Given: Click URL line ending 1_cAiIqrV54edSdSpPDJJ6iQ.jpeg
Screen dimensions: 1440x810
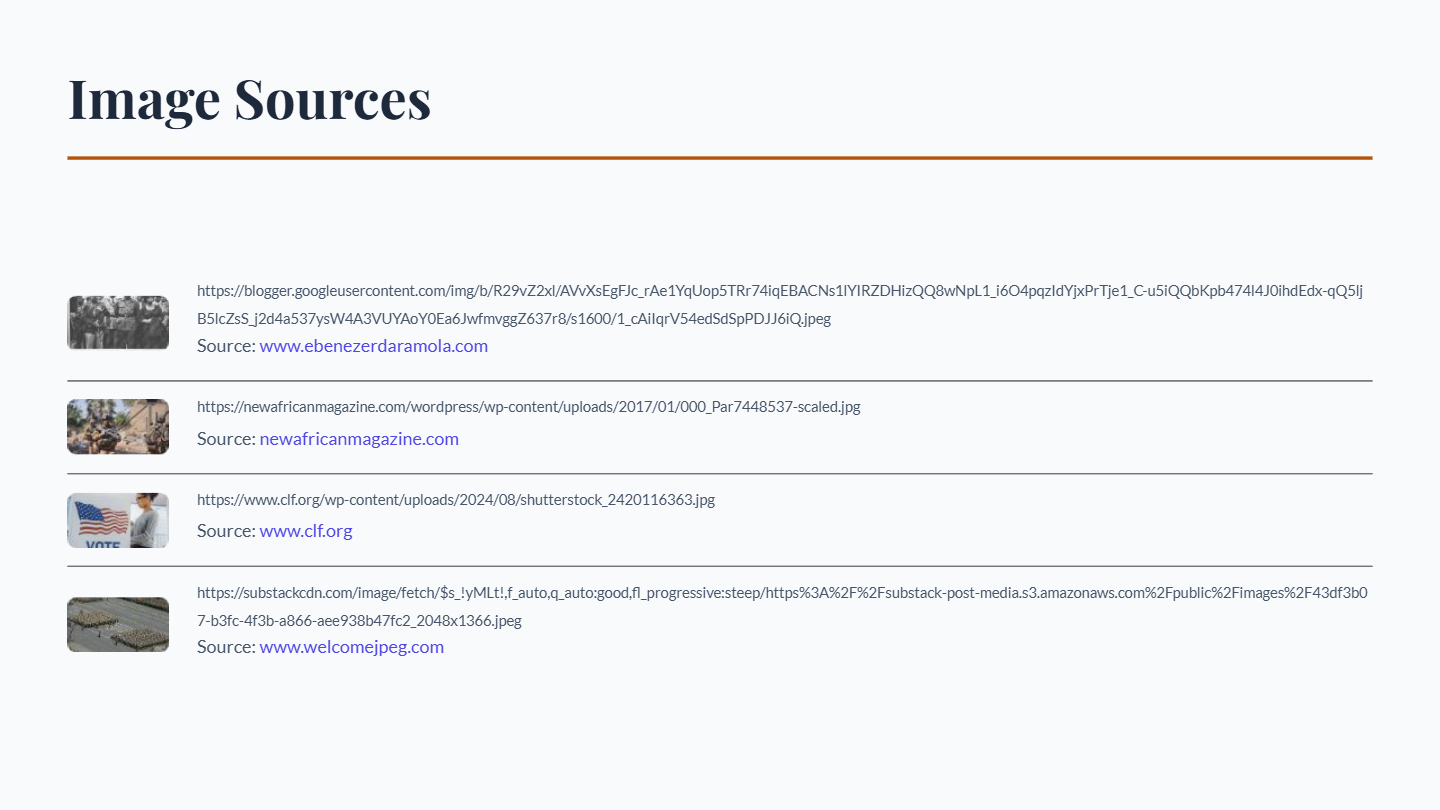Looking at the screenshot, I should [514, 319].
